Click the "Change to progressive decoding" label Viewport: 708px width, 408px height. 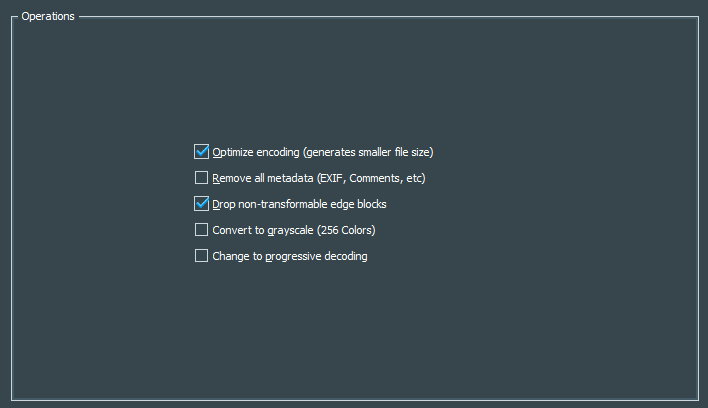pyautogui.click(x=290, y=257)
